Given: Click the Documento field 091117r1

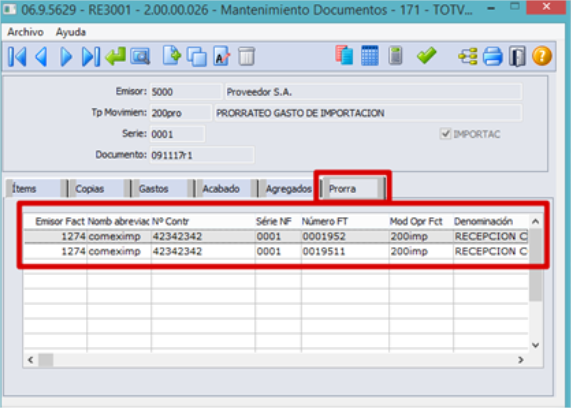Looking at the screenshot, I should [202, 155].
